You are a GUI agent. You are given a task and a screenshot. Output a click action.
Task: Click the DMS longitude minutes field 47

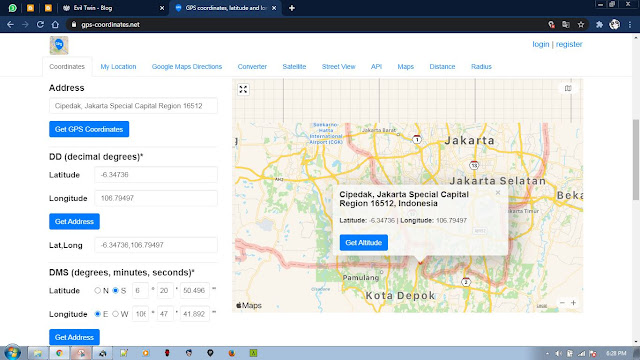tap(165, 314)
